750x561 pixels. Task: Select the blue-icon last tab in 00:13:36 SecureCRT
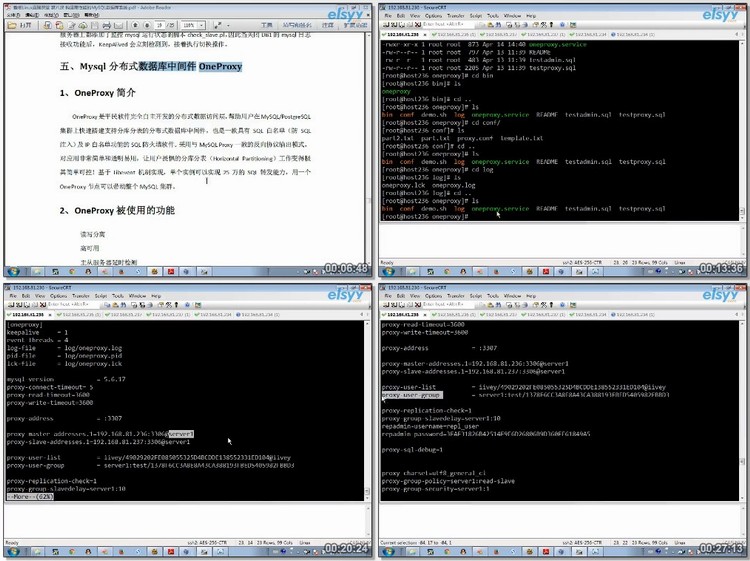634,34
